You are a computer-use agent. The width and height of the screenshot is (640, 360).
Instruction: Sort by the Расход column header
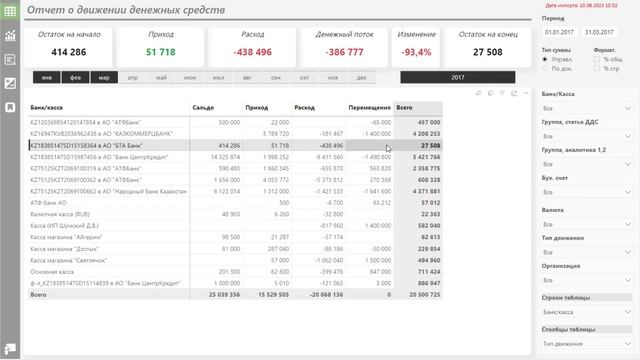pos(304,108)
